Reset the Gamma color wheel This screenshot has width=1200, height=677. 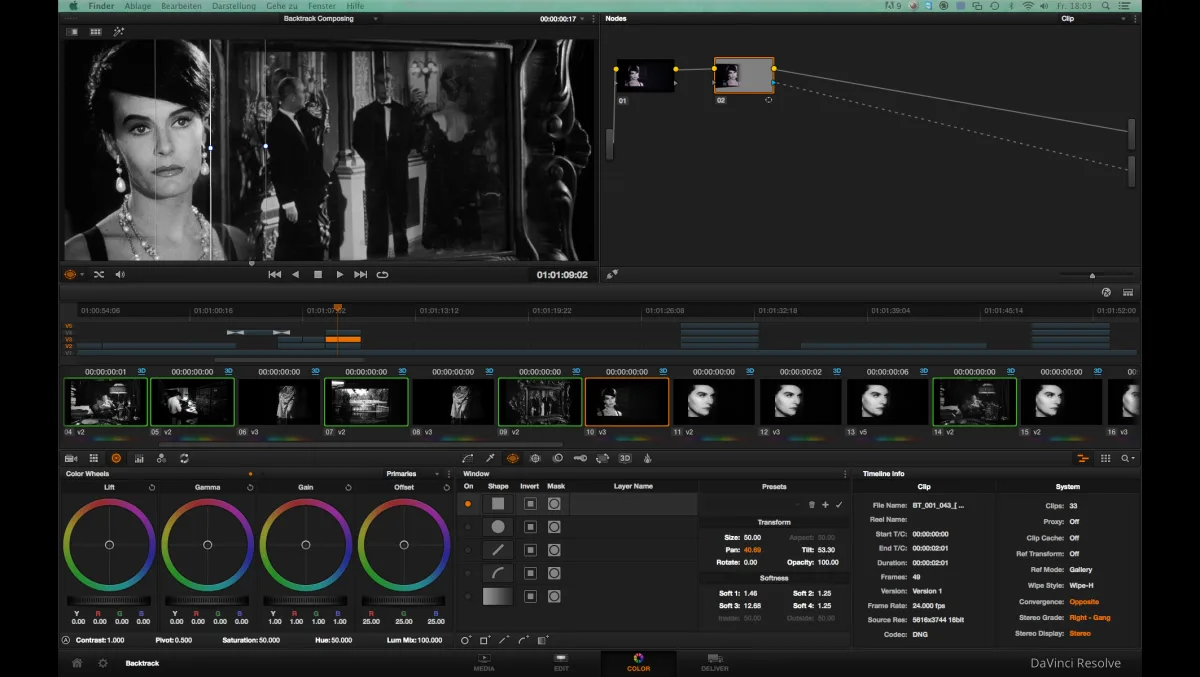click(250, 487)
